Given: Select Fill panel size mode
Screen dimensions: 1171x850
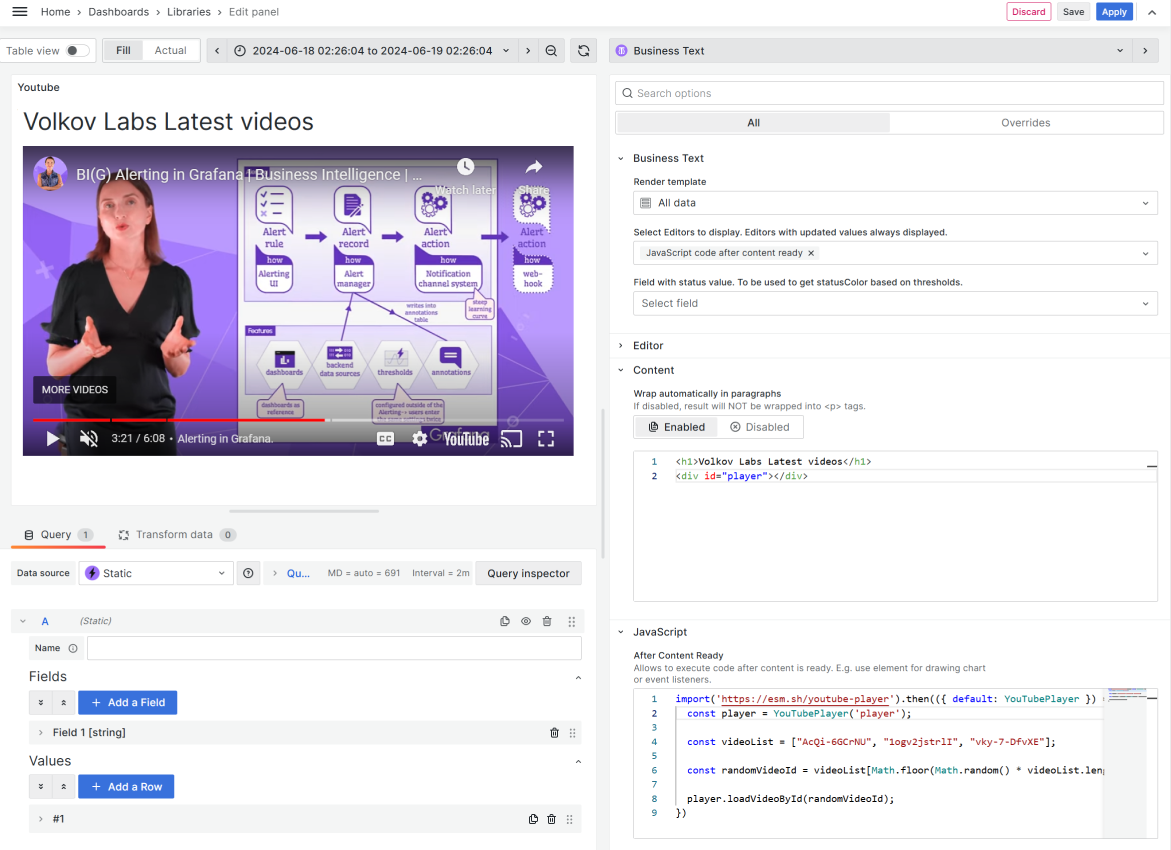Looking at the screenshot, I should click(x=122, y=49).
